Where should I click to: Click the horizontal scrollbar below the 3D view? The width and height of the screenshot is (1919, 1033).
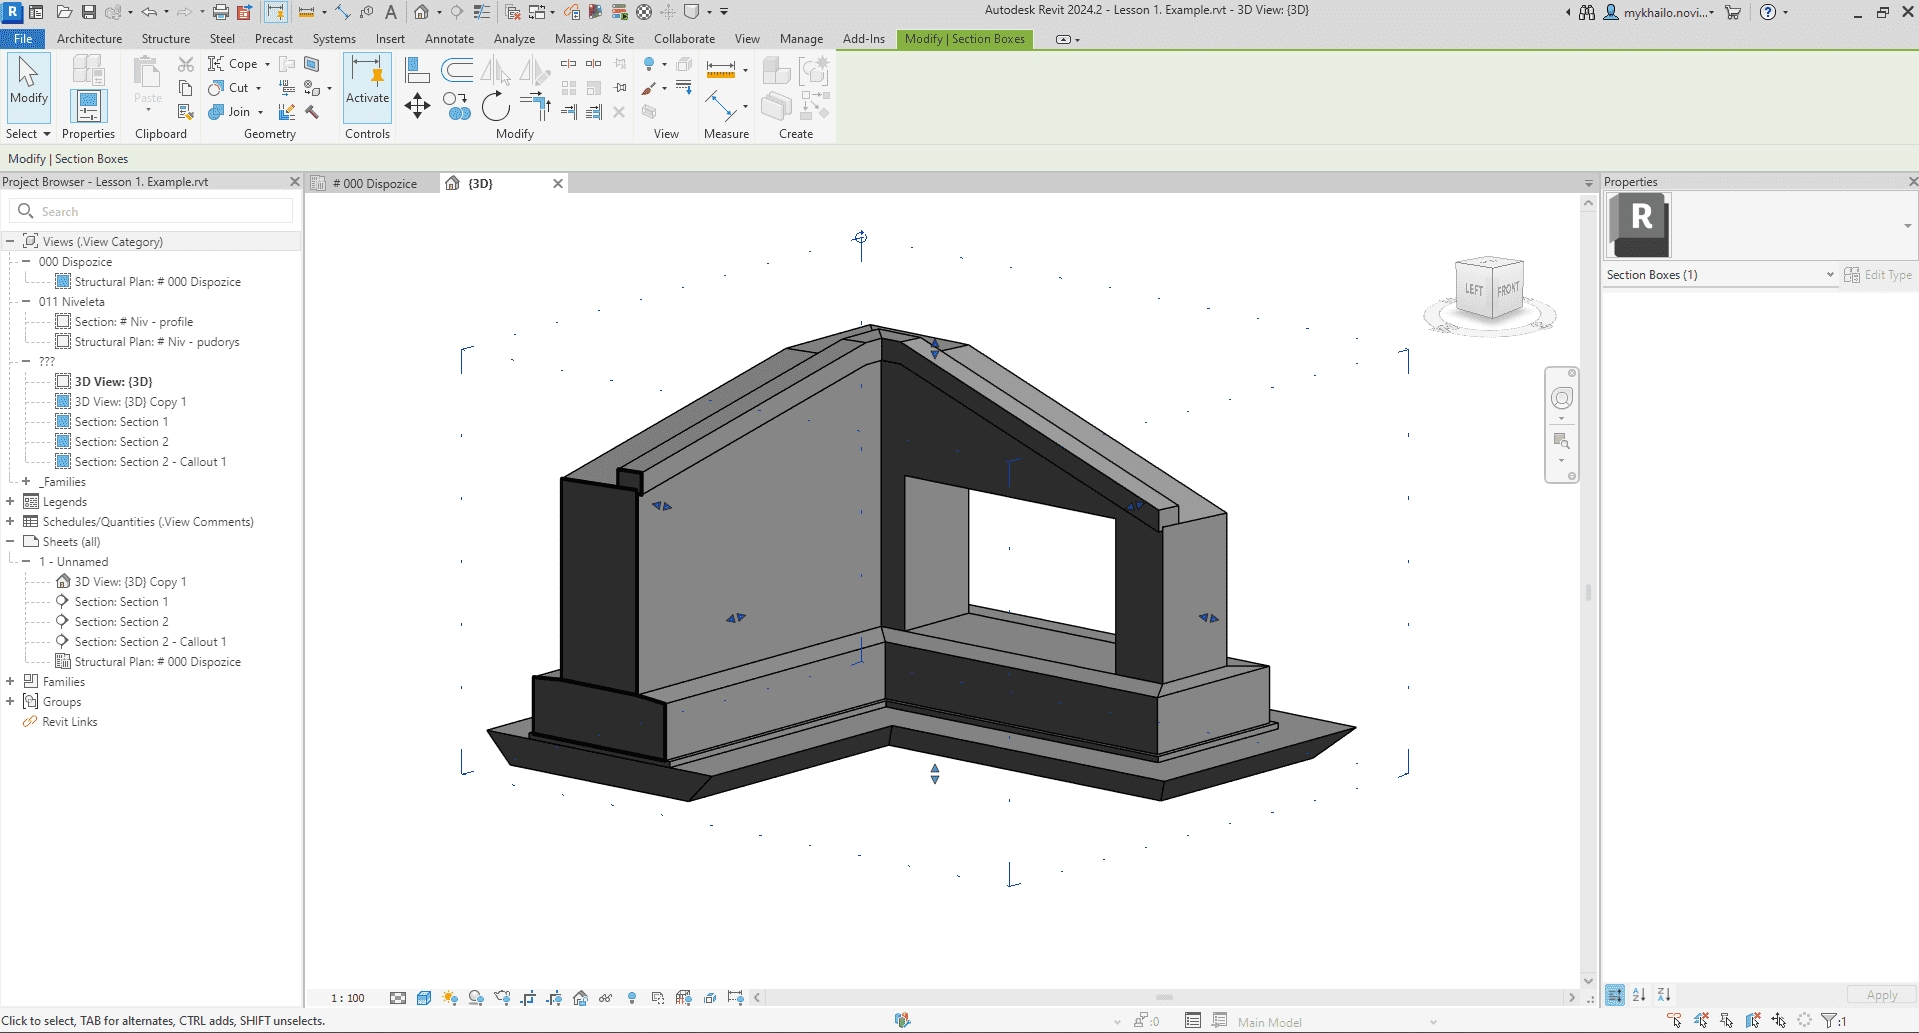[1164, 998]
